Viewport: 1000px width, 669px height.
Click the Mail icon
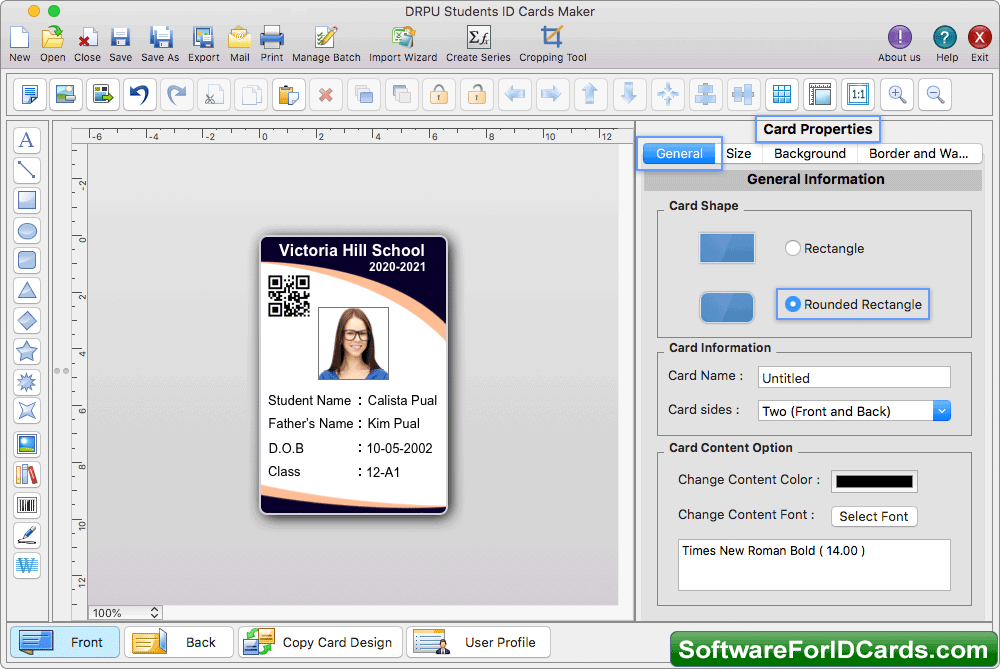click(240, 38)
